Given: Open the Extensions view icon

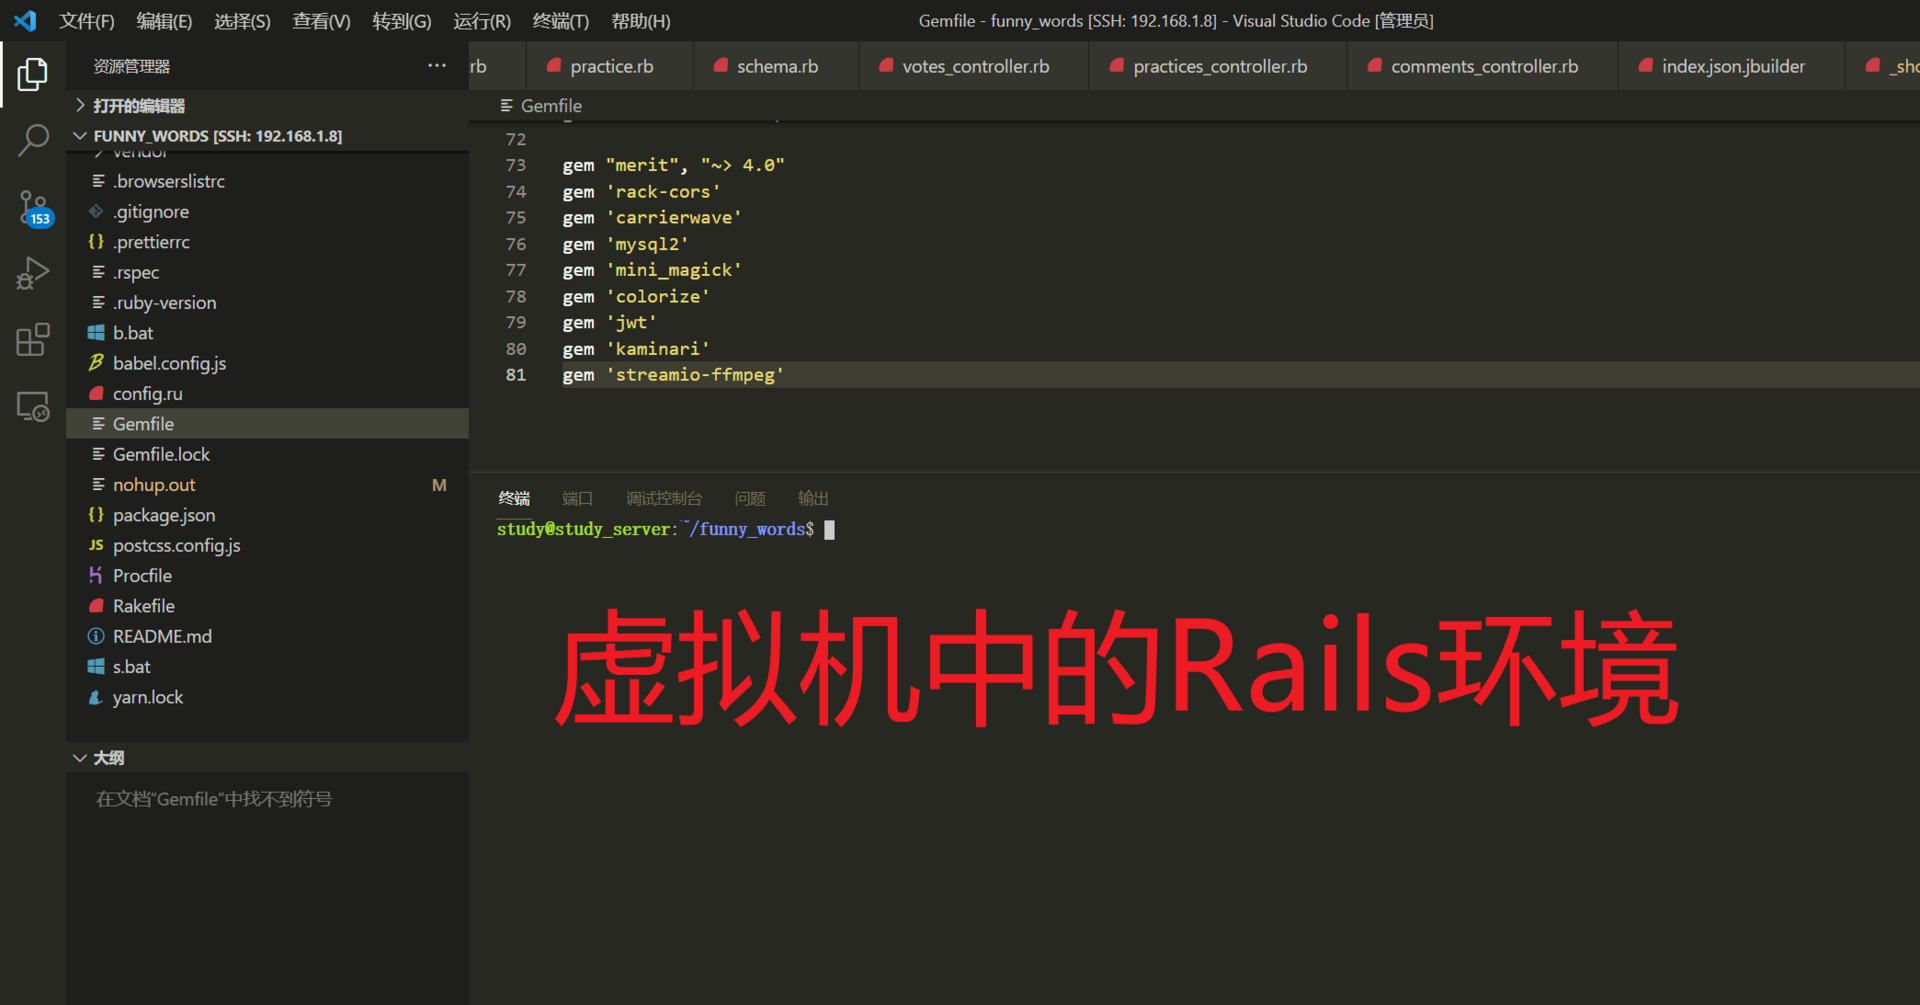Looking at the screenshot, I should (32, 339).
